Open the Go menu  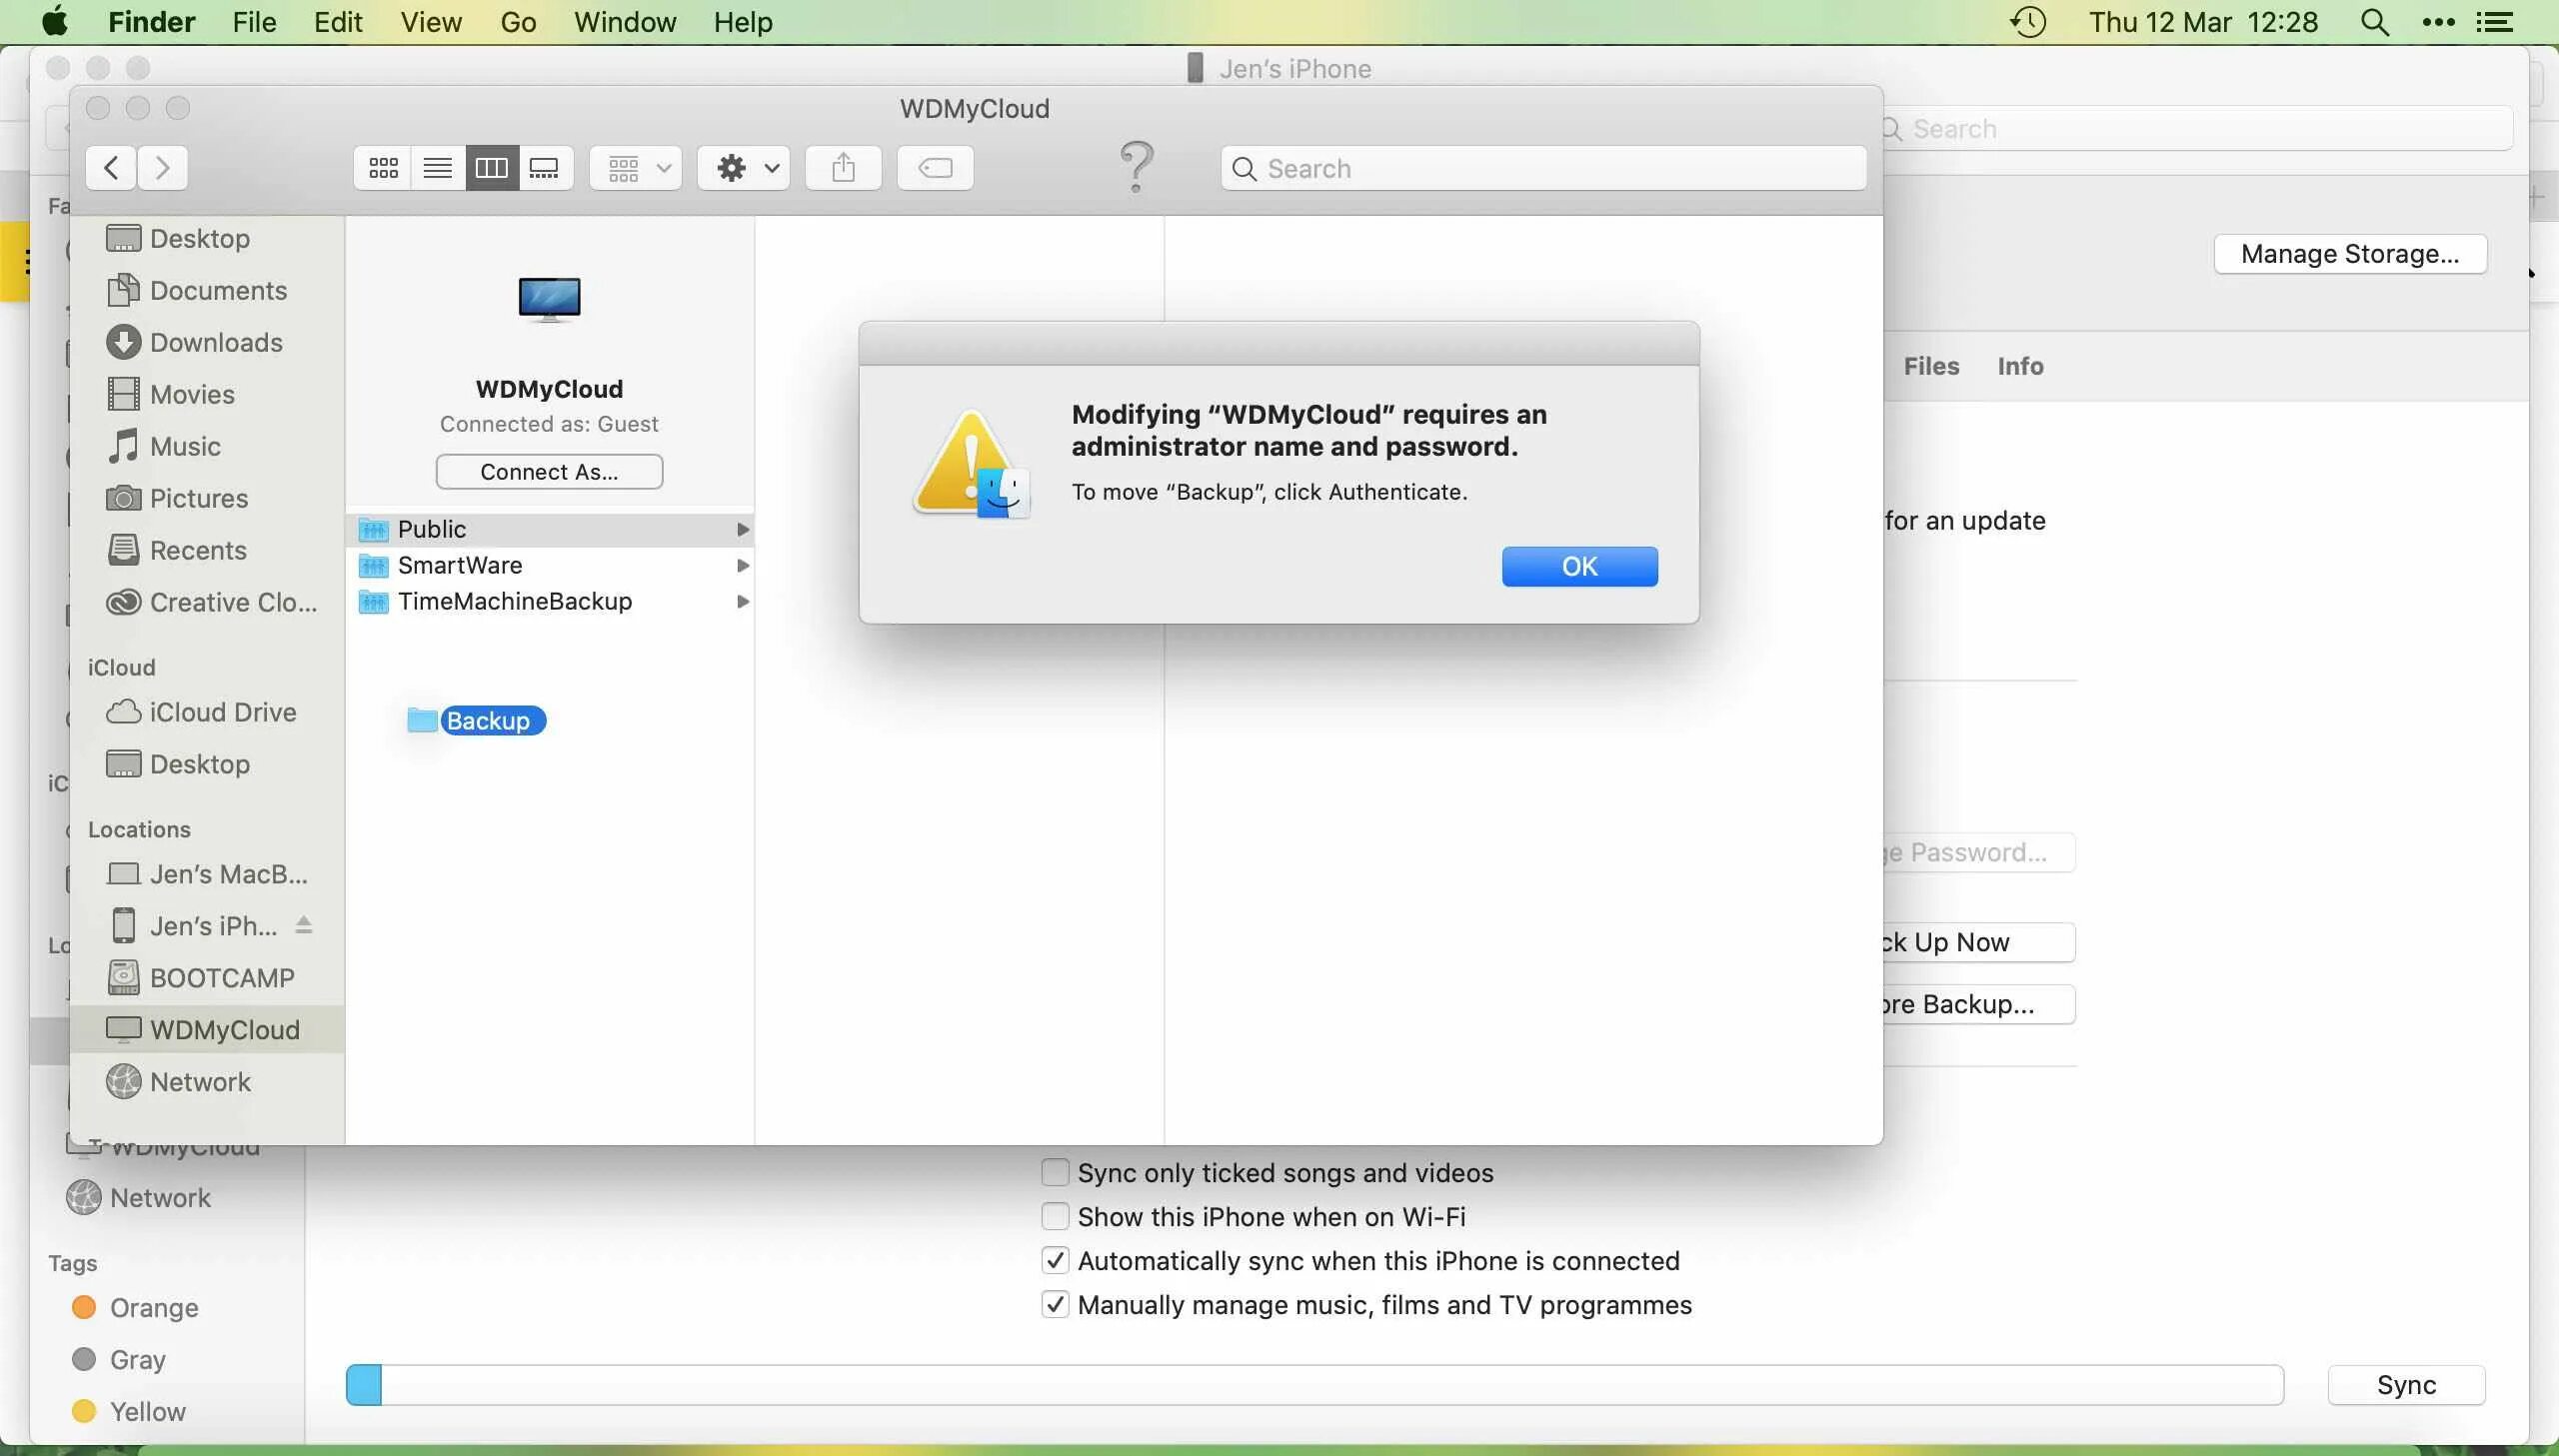coord(518,22)
